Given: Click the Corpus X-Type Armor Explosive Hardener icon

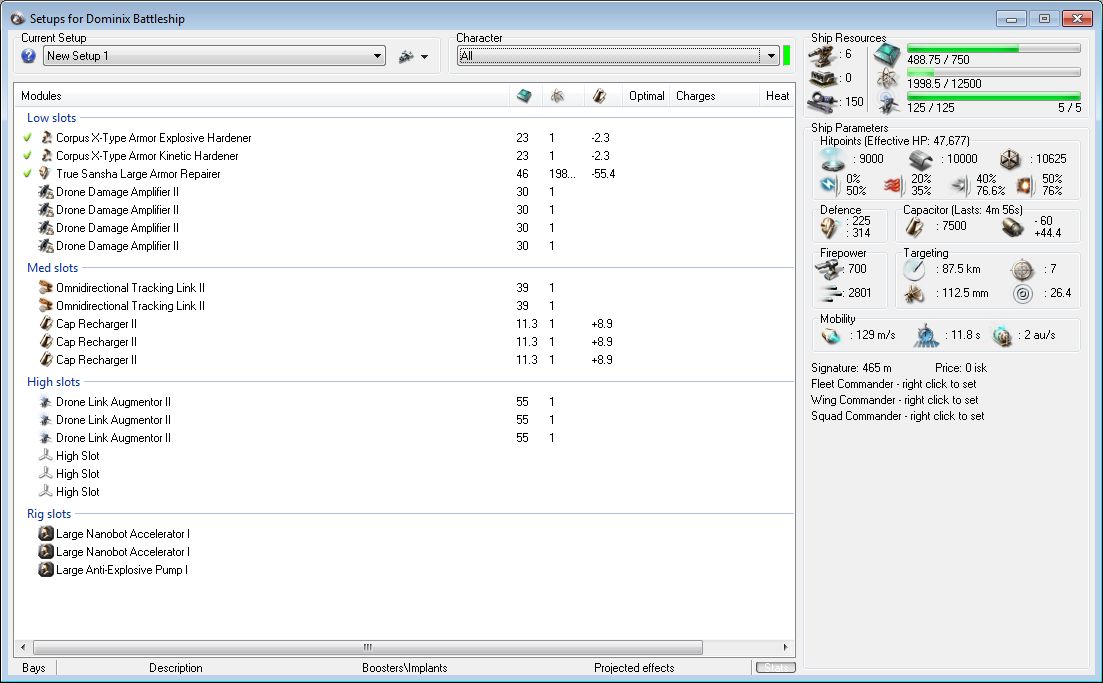Looking at the screenshot, I should pyautogui.click(x=46, y=137).
